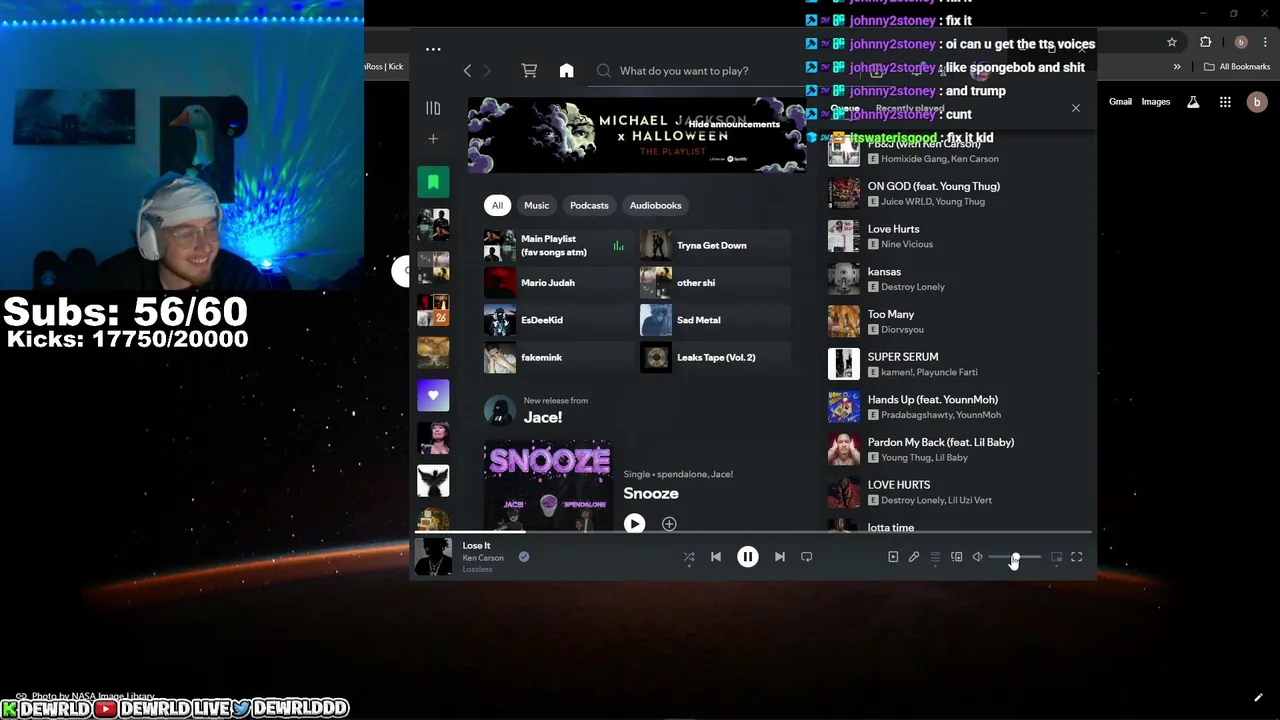Viewport: 1280px width, 720px height.
Task: Collapse Your Library sidebar icon
Action: pos(433,108)
